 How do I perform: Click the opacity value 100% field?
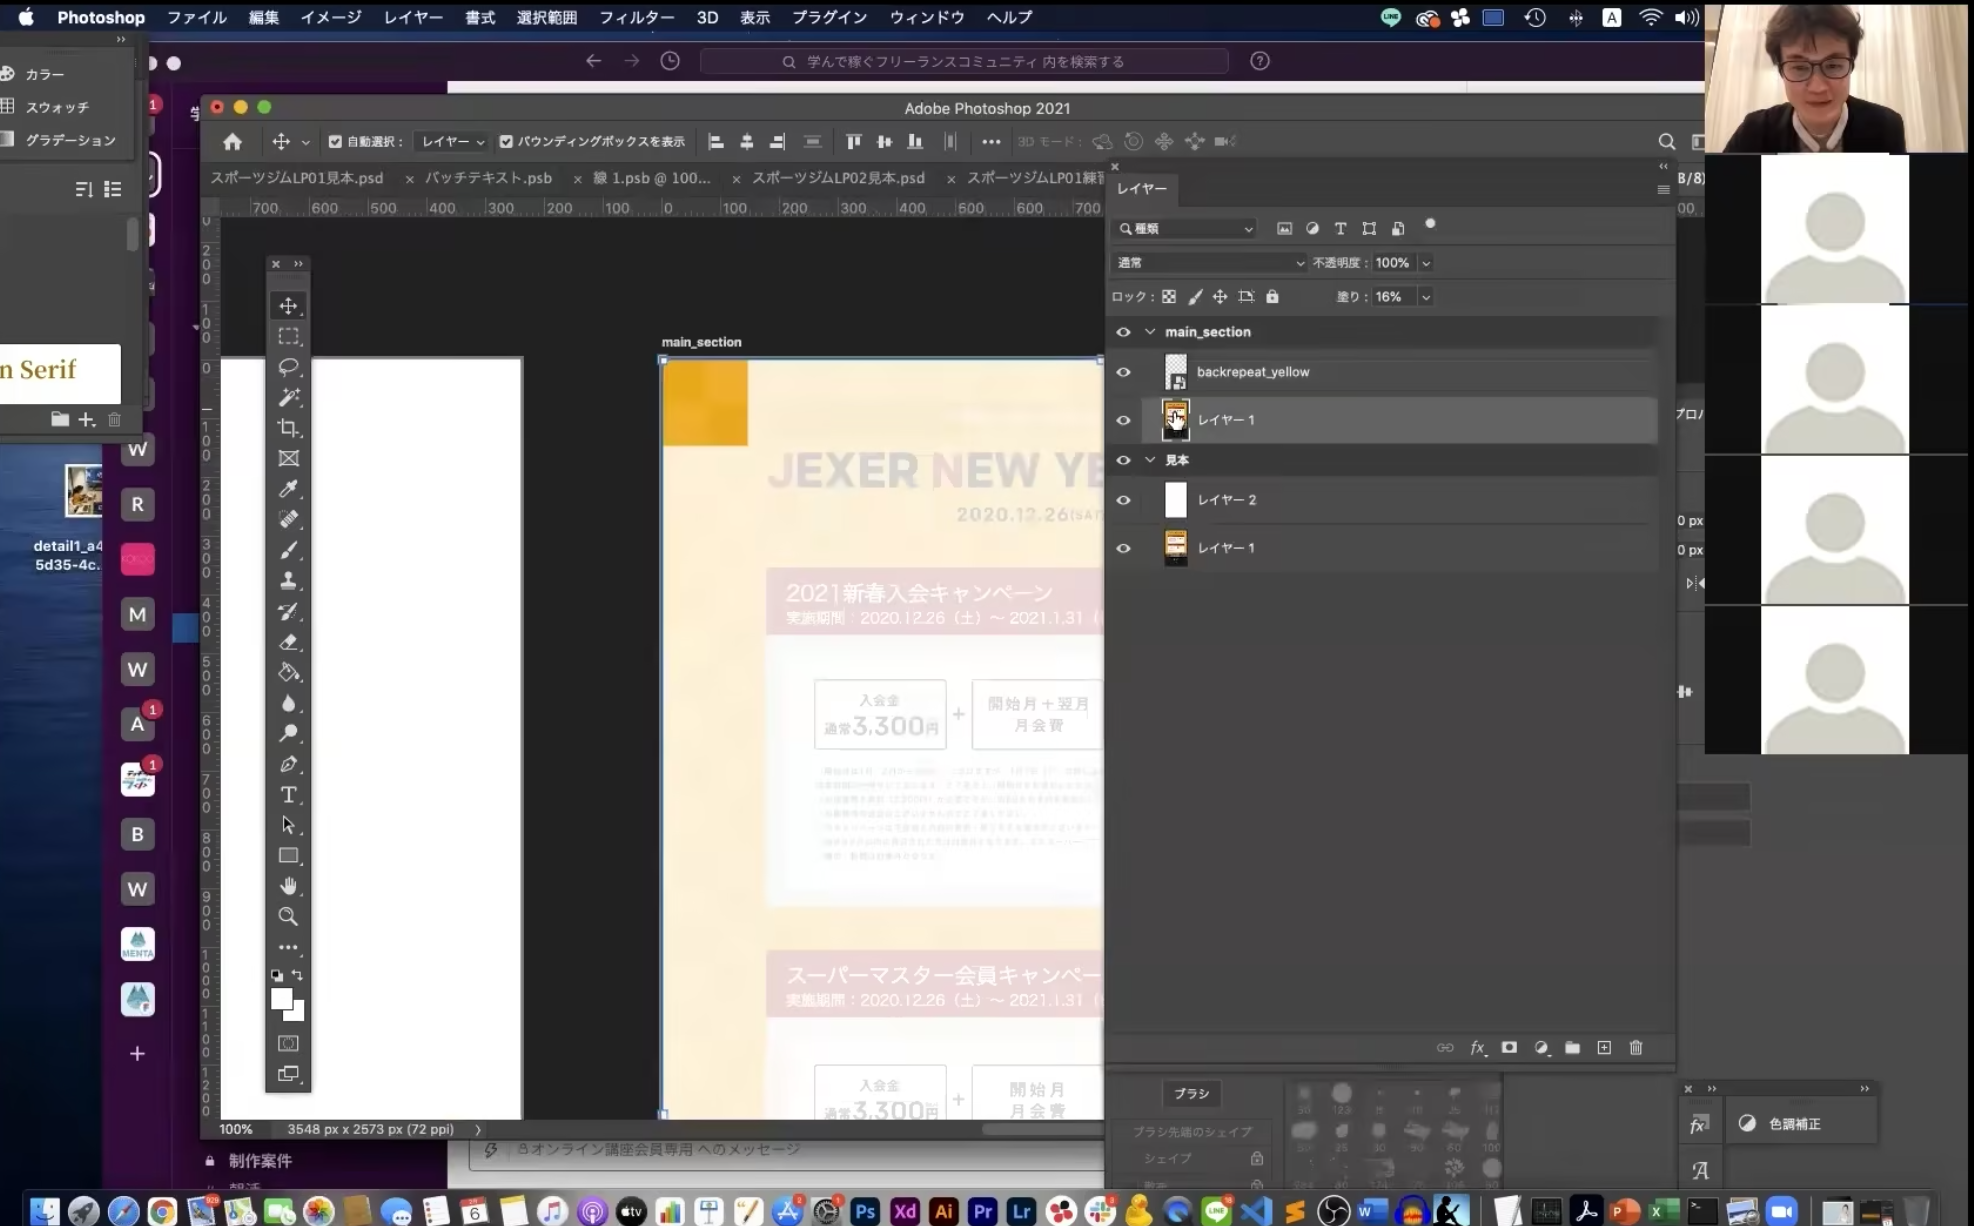(1392, 263)
